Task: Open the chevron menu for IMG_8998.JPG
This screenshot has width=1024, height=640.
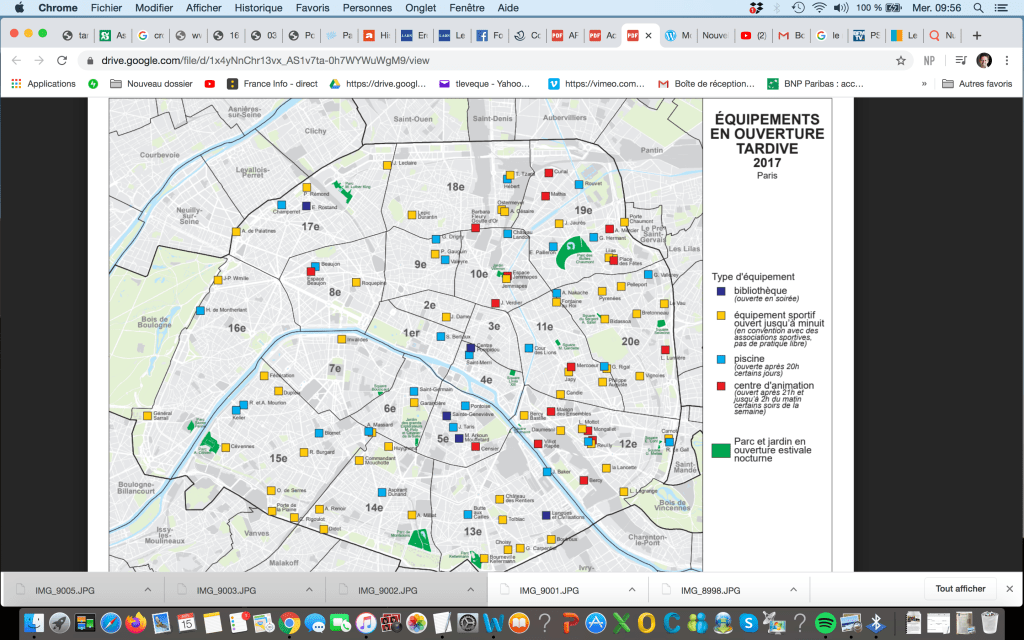Action: coord(794,589)
